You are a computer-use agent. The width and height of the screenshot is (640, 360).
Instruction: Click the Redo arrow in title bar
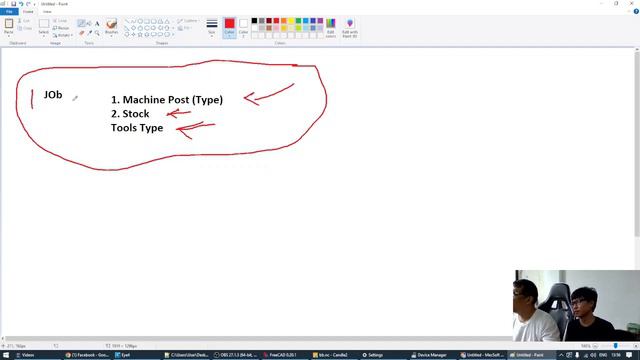28,4
